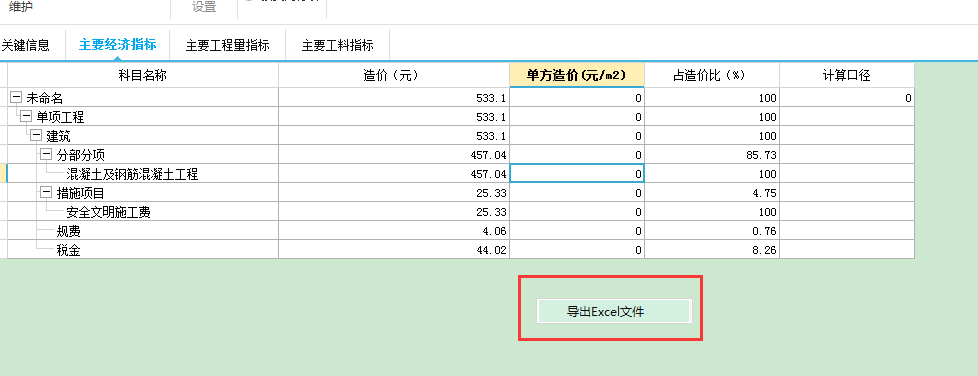978x376 pixels.
Task: Select the 税金 row
Action: point(461,250)
